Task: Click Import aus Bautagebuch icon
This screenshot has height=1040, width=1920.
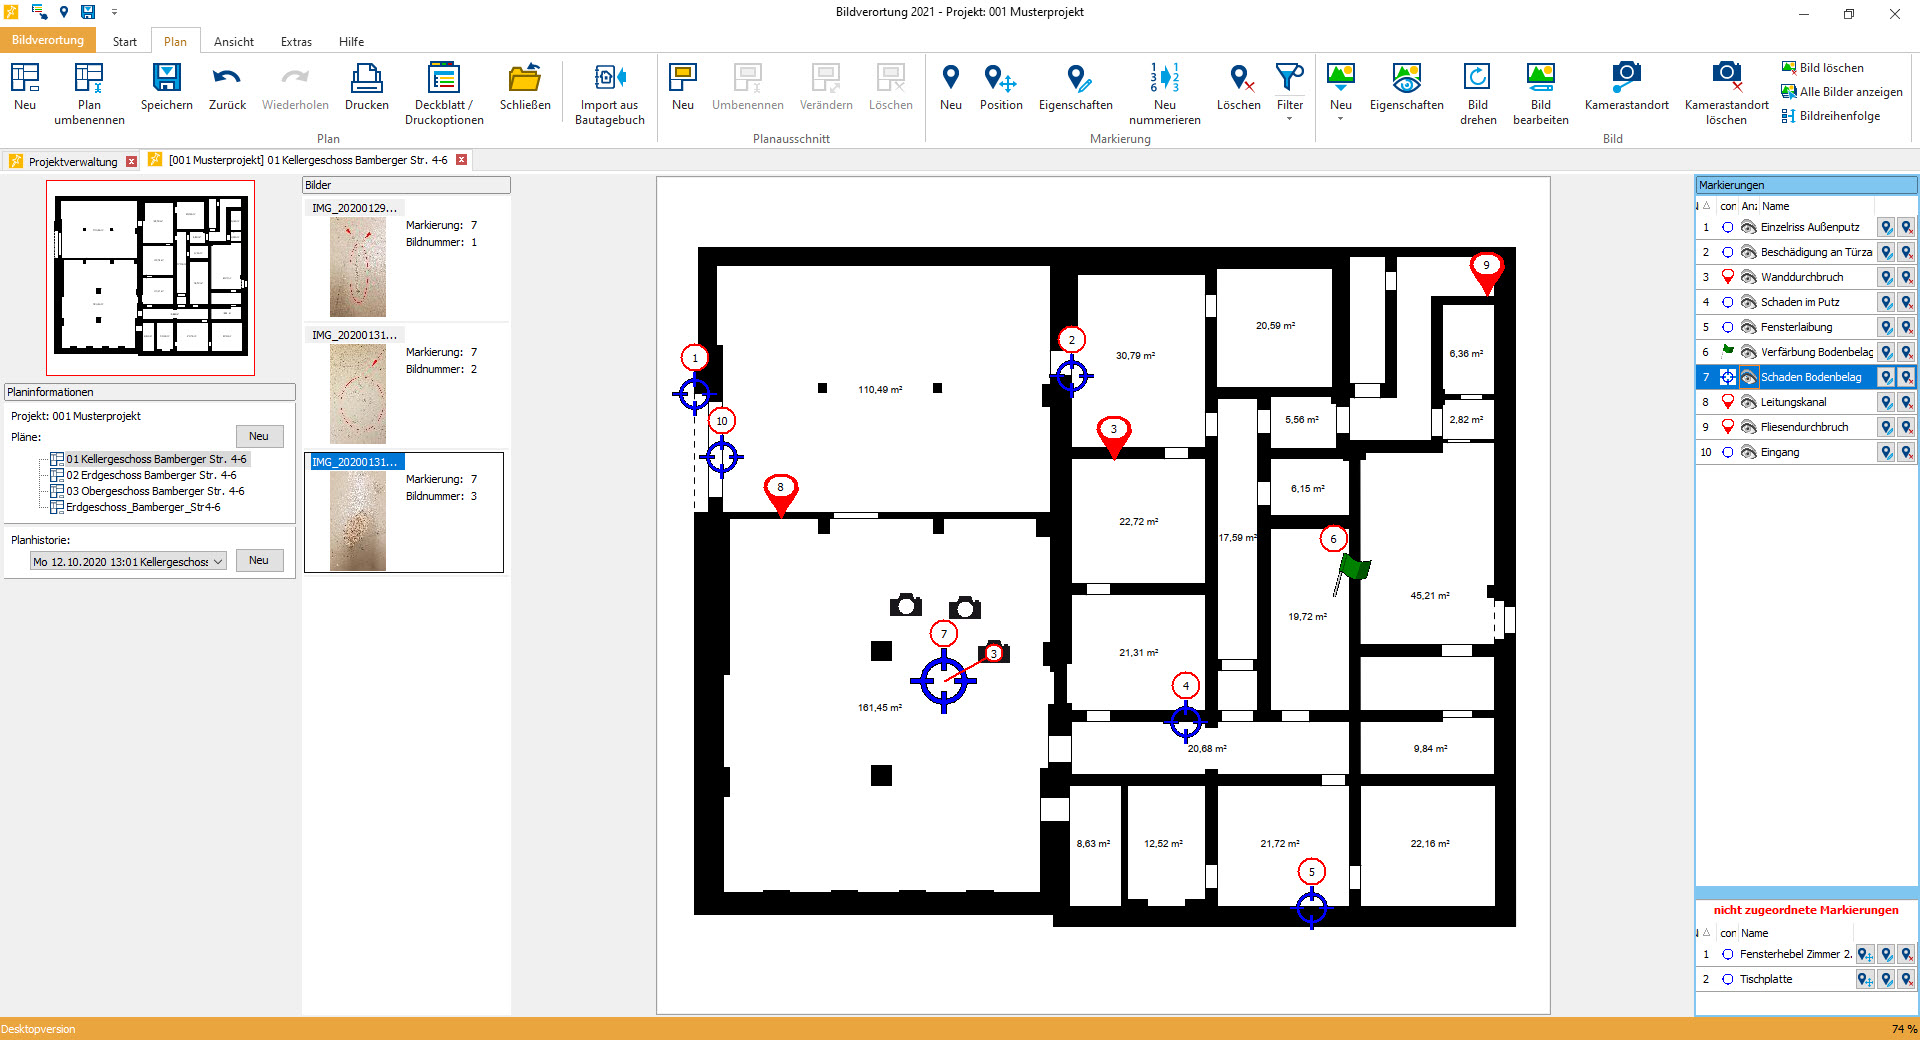Action: click(609, 79)
